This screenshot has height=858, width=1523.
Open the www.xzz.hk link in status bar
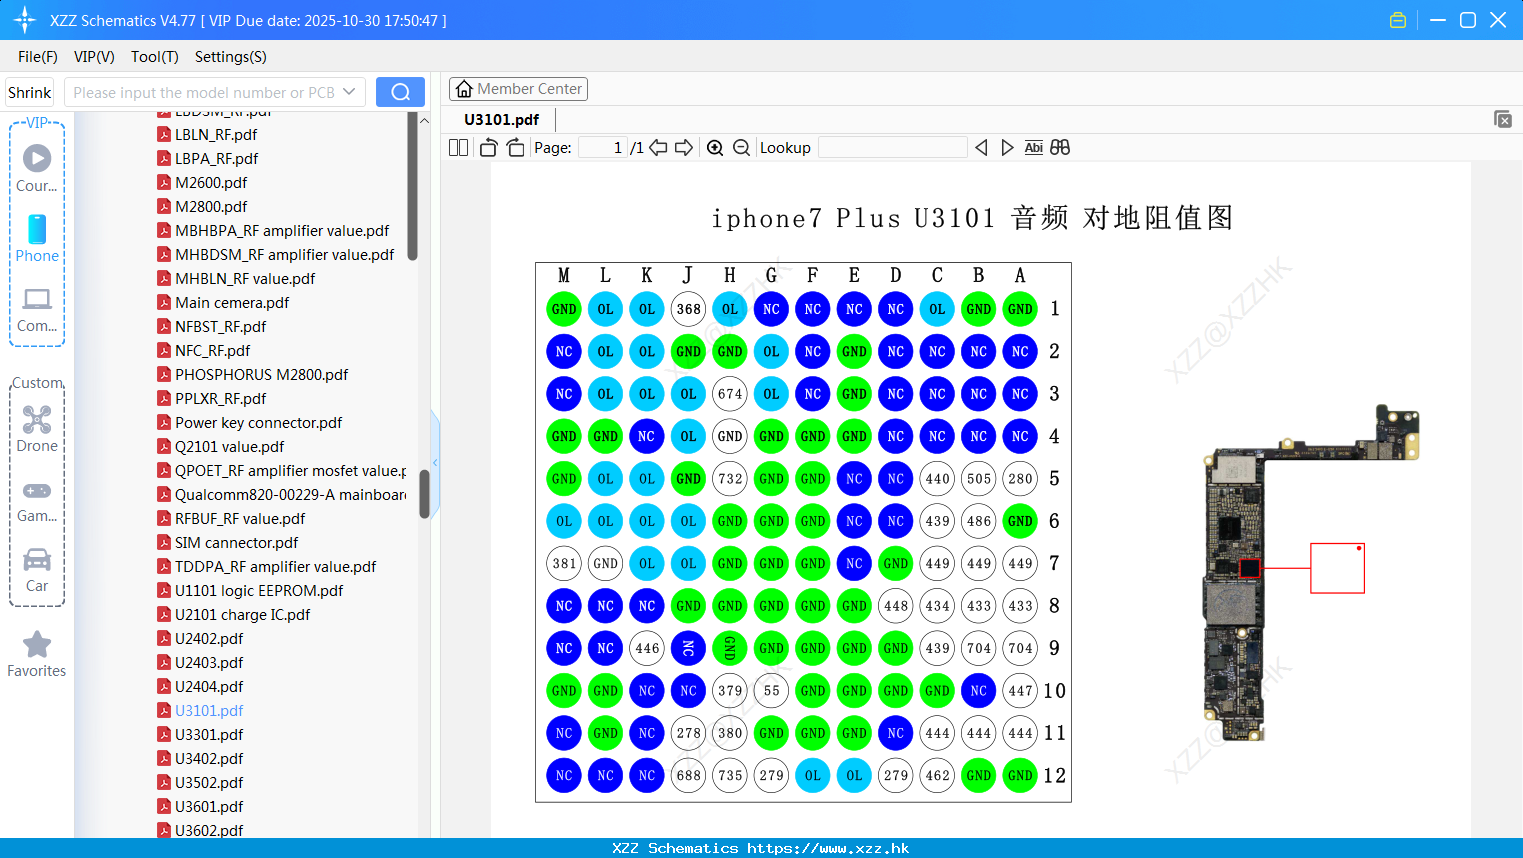point(828,848)
